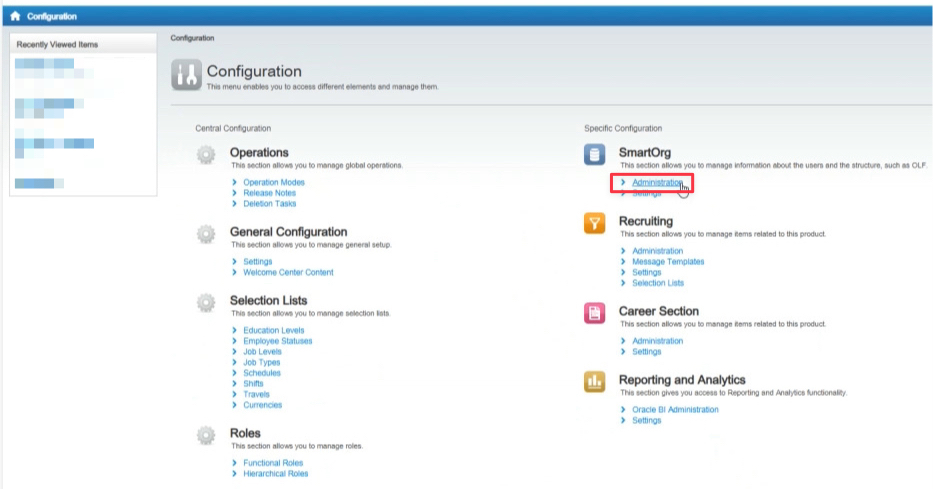Screen dimensions: 933x489
Task: Click the gear icon next to Selection Lists
Action: click(x=206, y=303)
